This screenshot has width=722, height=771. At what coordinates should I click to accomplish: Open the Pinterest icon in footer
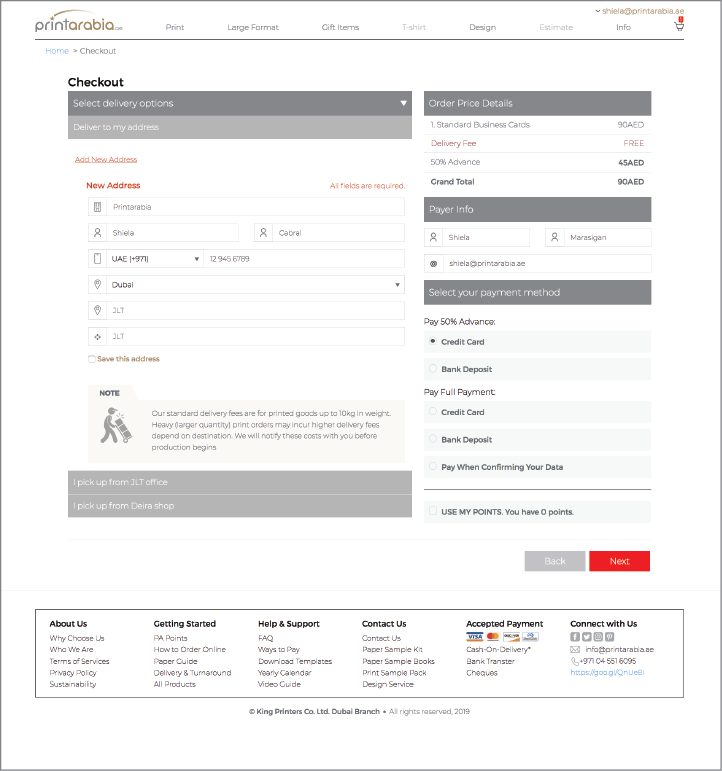[x=609, y=637]
